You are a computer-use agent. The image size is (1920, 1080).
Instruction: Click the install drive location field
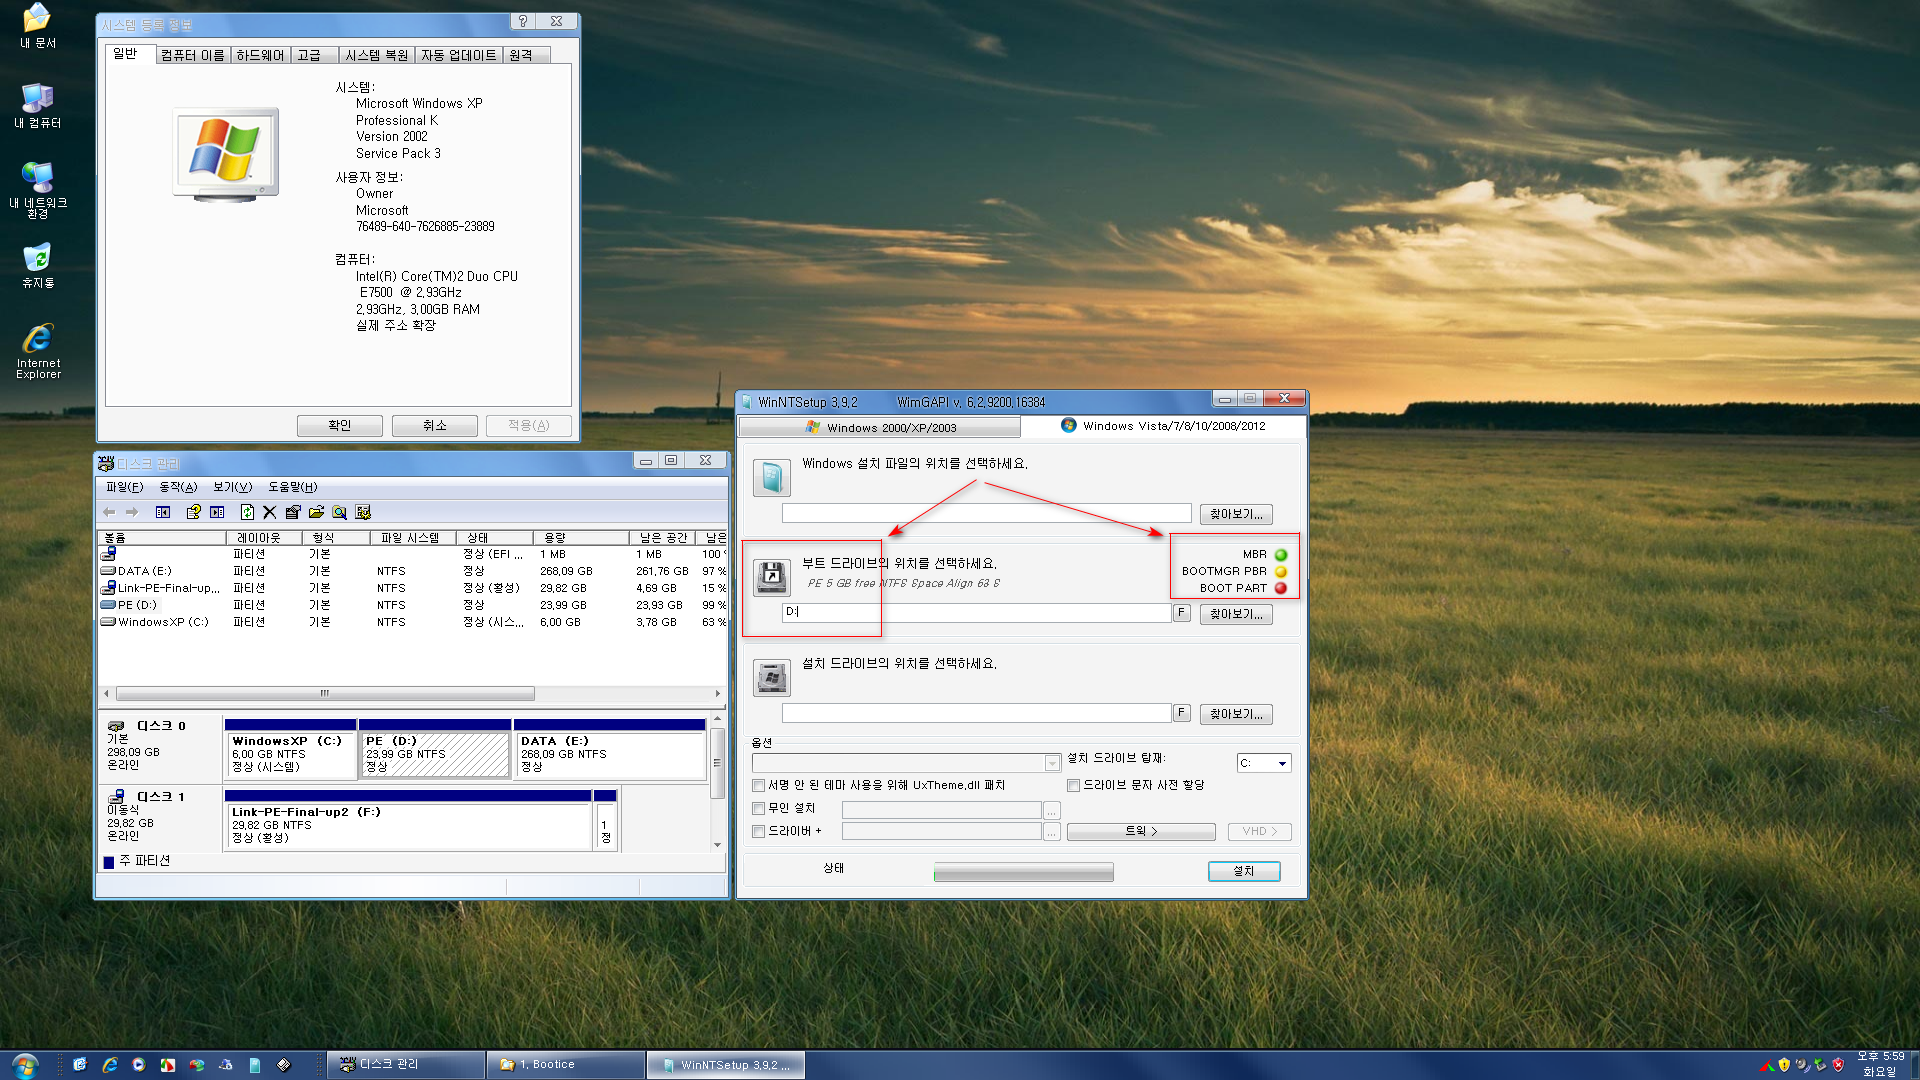[976, 713]
